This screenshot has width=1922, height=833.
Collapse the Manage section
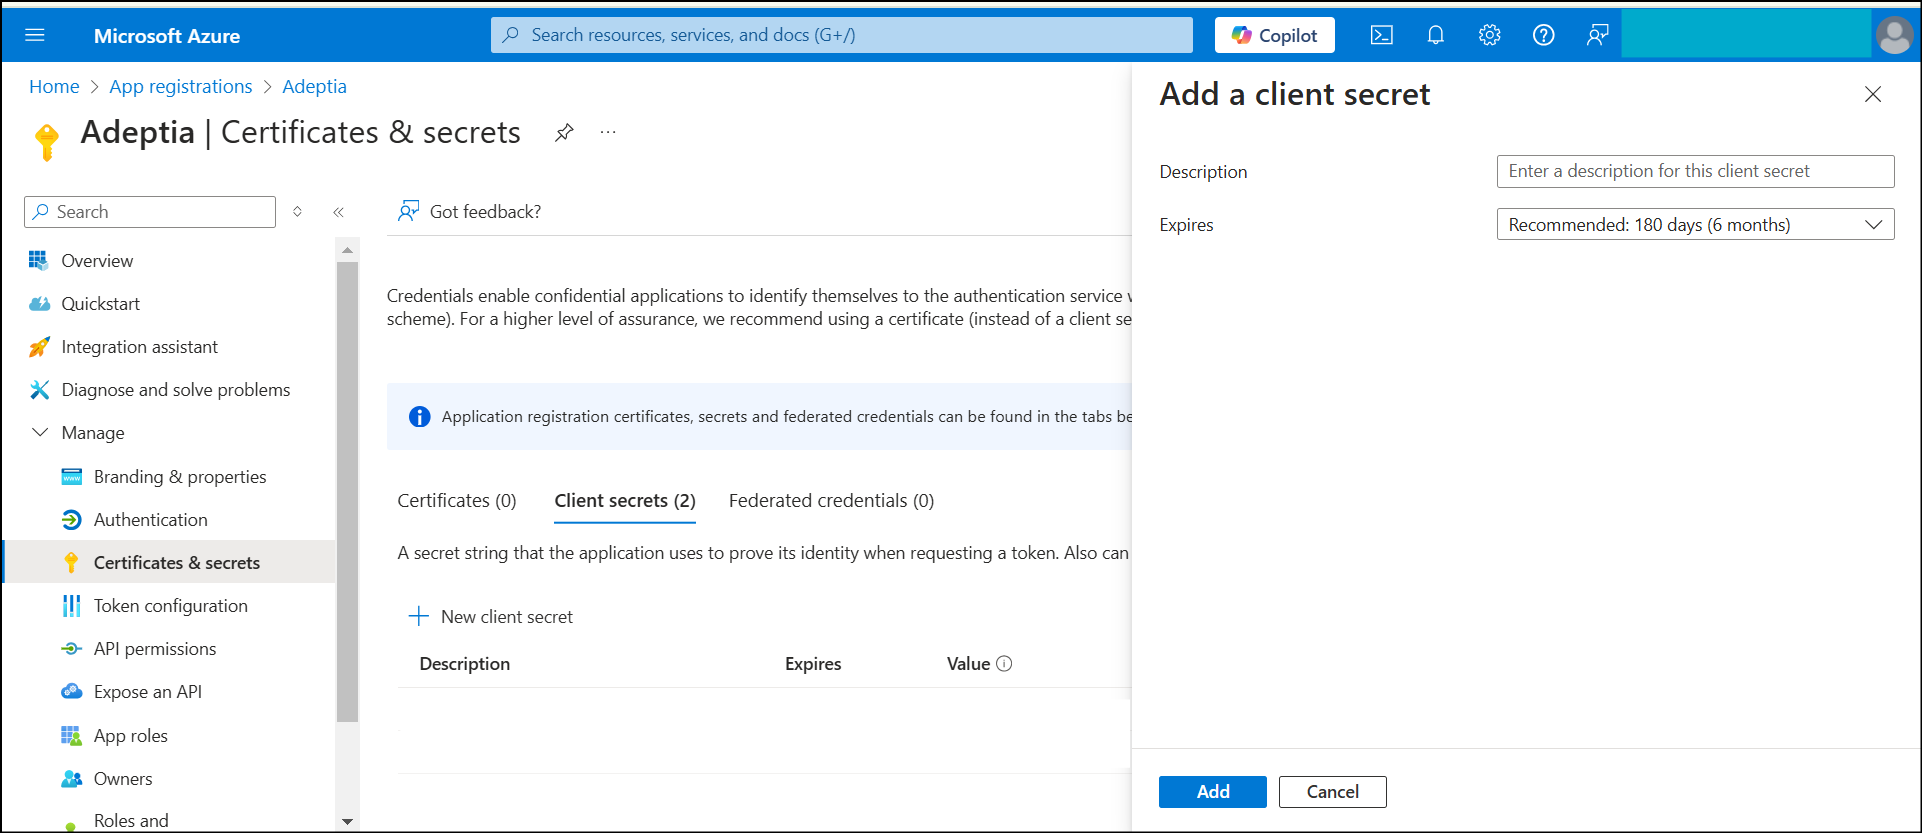coord(40,433)
